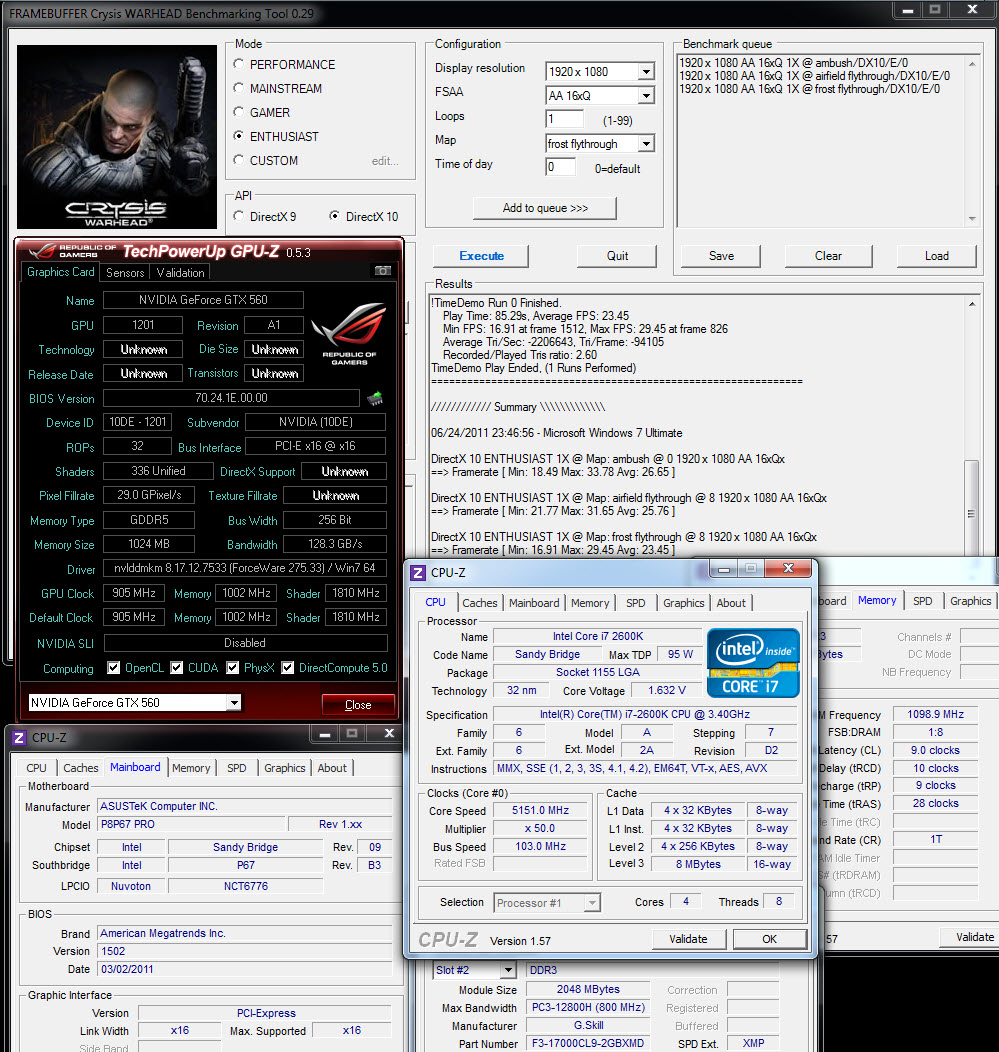Click Quit button in benchmark tool

(x=617, y=256)
